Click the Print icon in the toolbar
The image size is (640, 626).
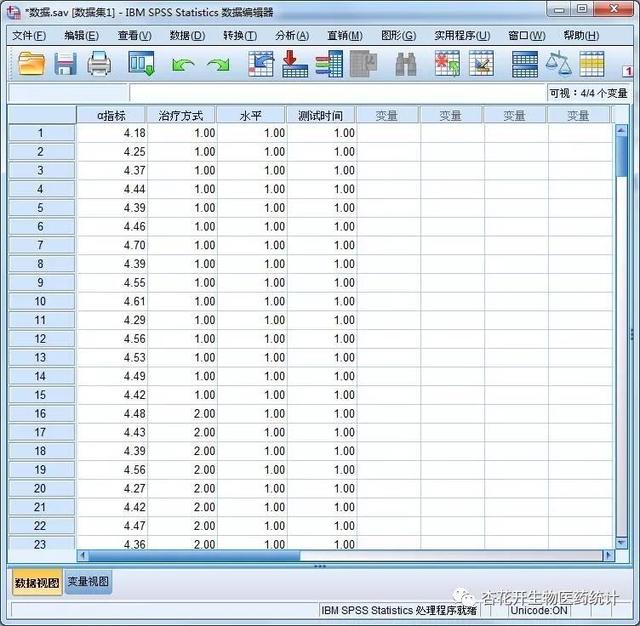99,64
